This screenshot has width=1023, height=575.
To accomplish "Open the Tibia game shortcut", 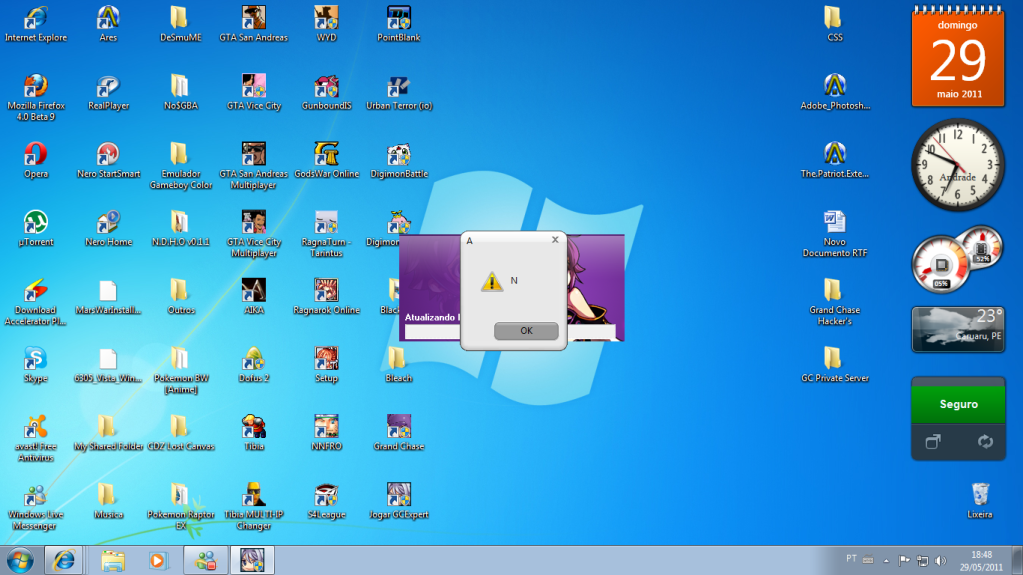I will (x=254, y=427).
